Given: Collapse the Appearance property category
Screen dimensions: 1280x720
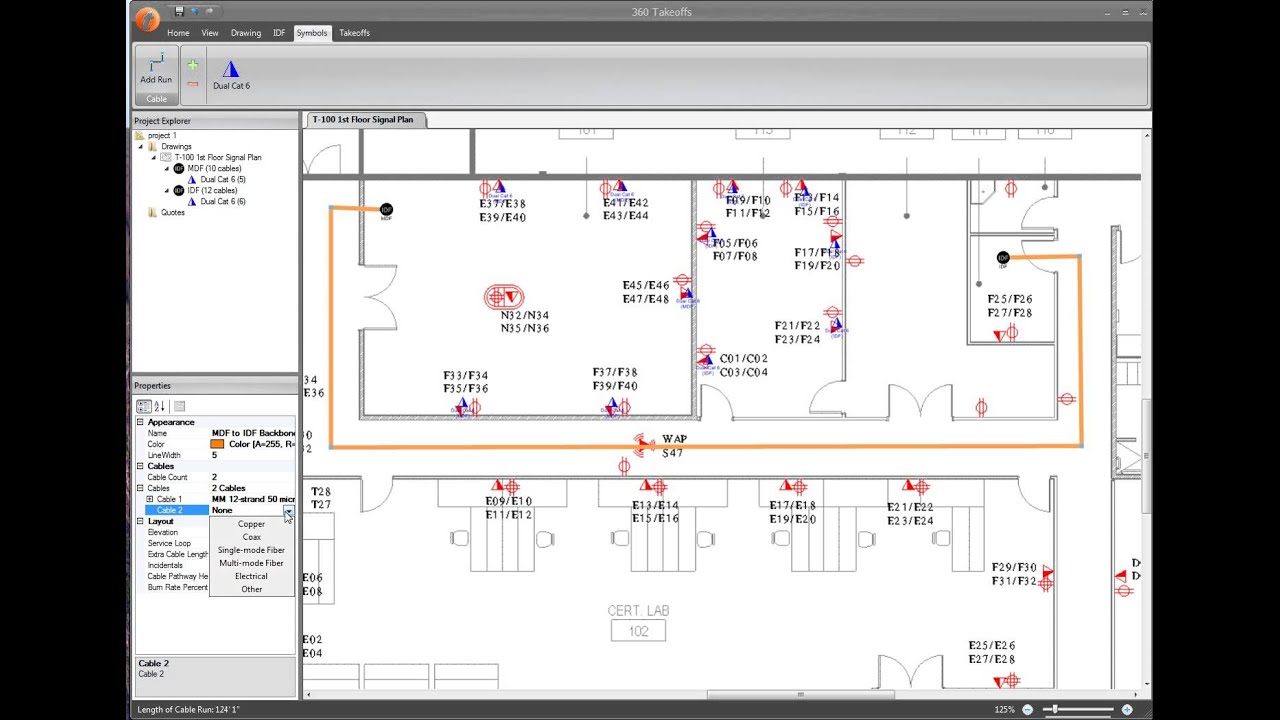Looking at the screenshot, I should (140, 422).
